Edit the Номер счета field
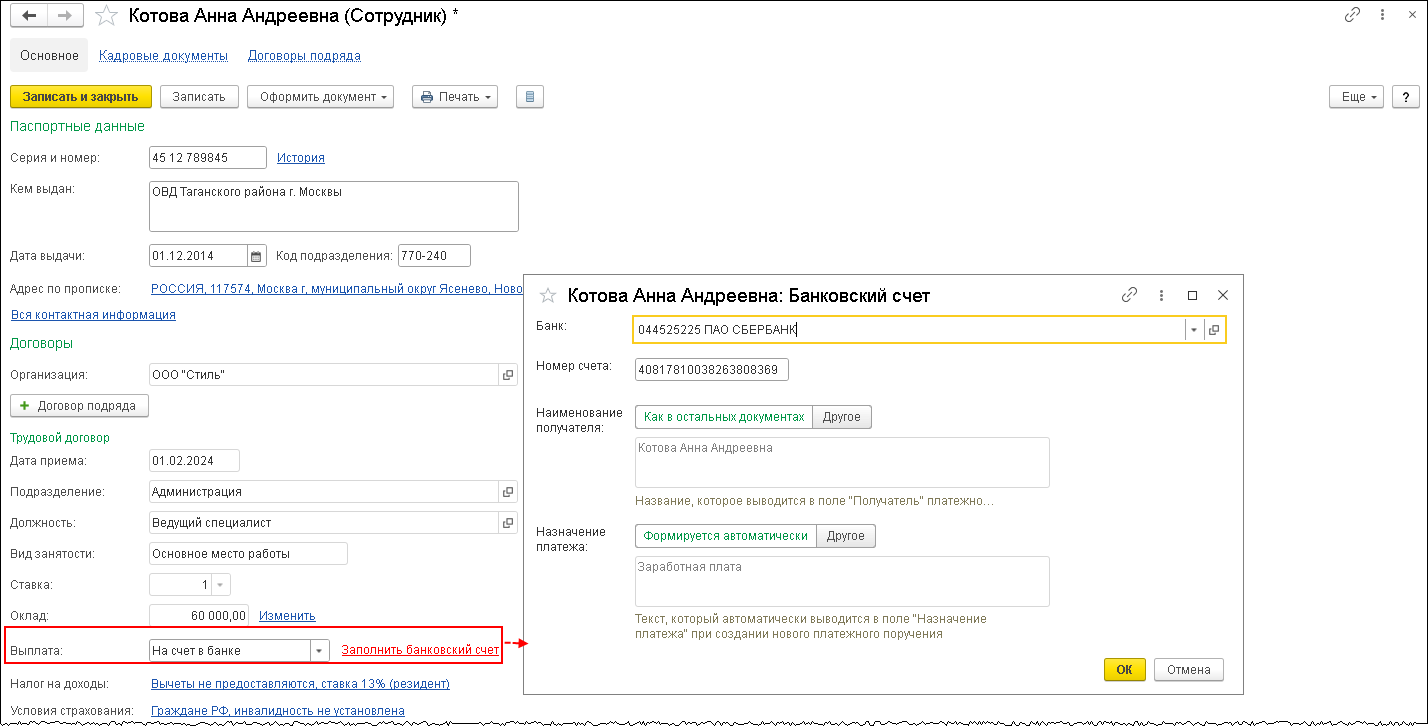Screen dimensions: 1428x727 (712, 370)
